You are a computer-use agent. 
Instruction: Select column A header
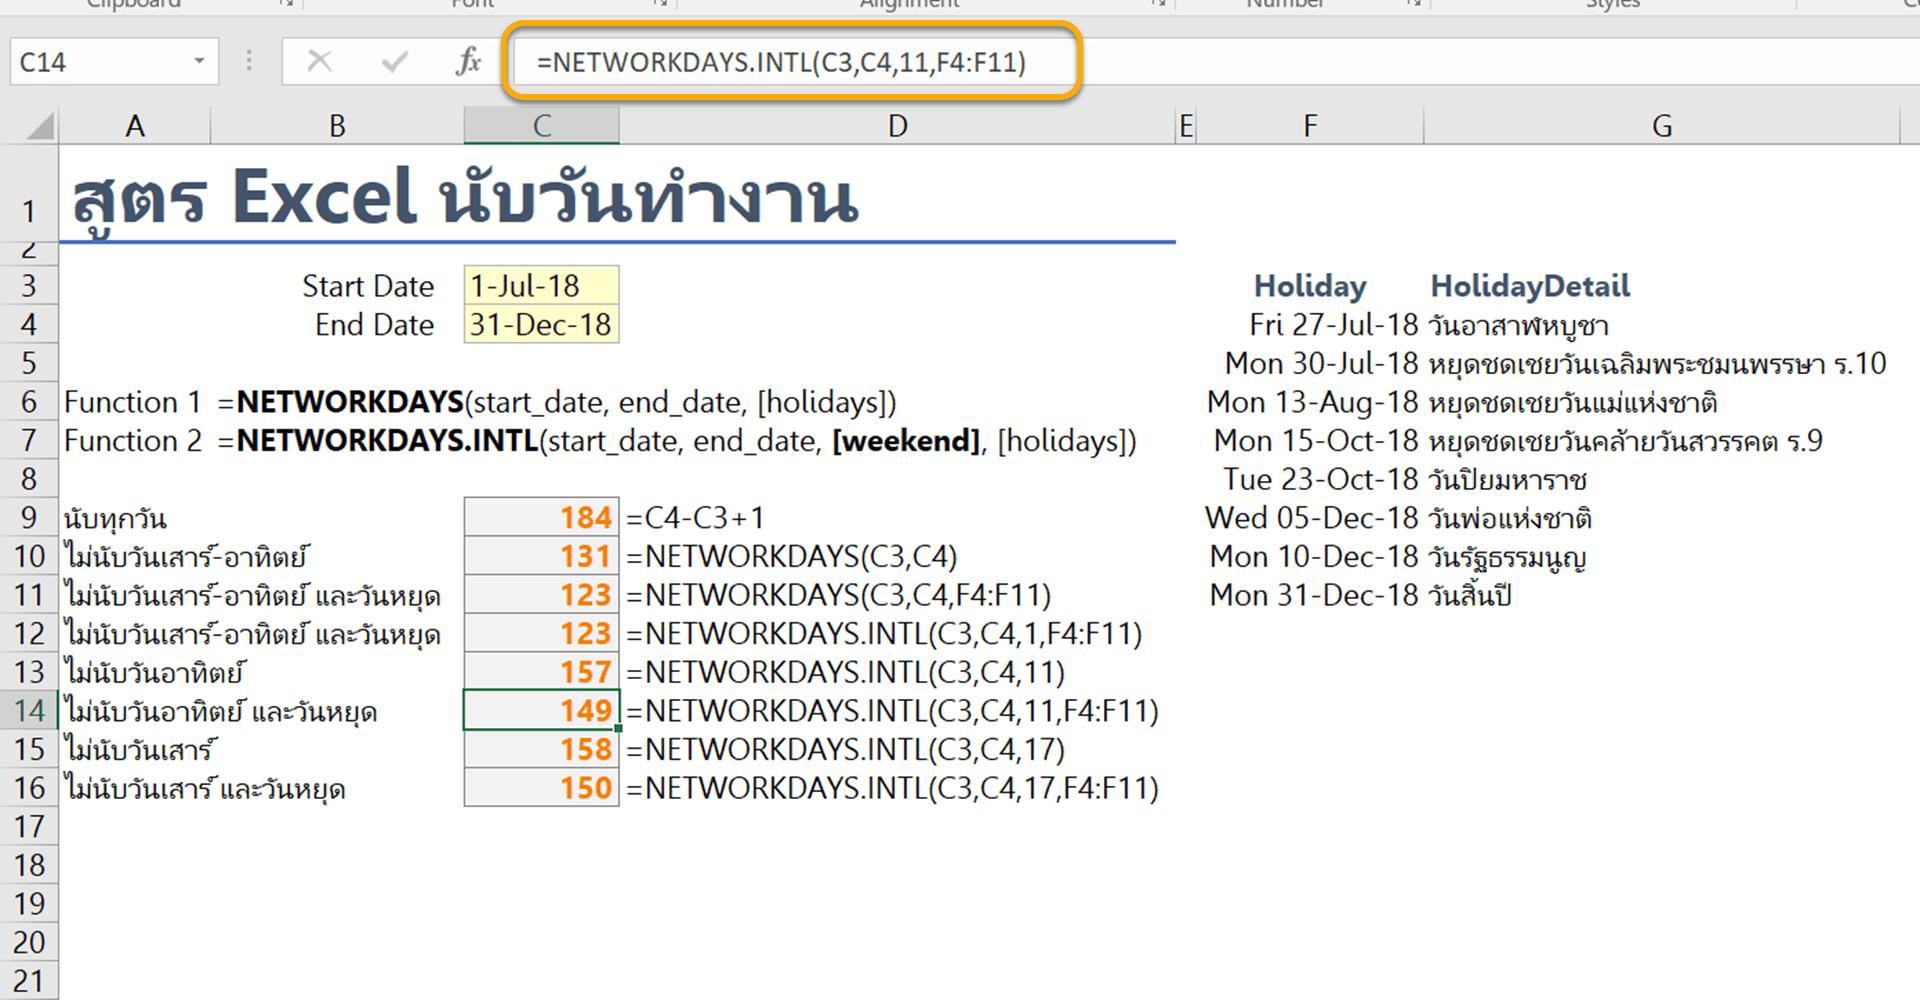[135, 126]
